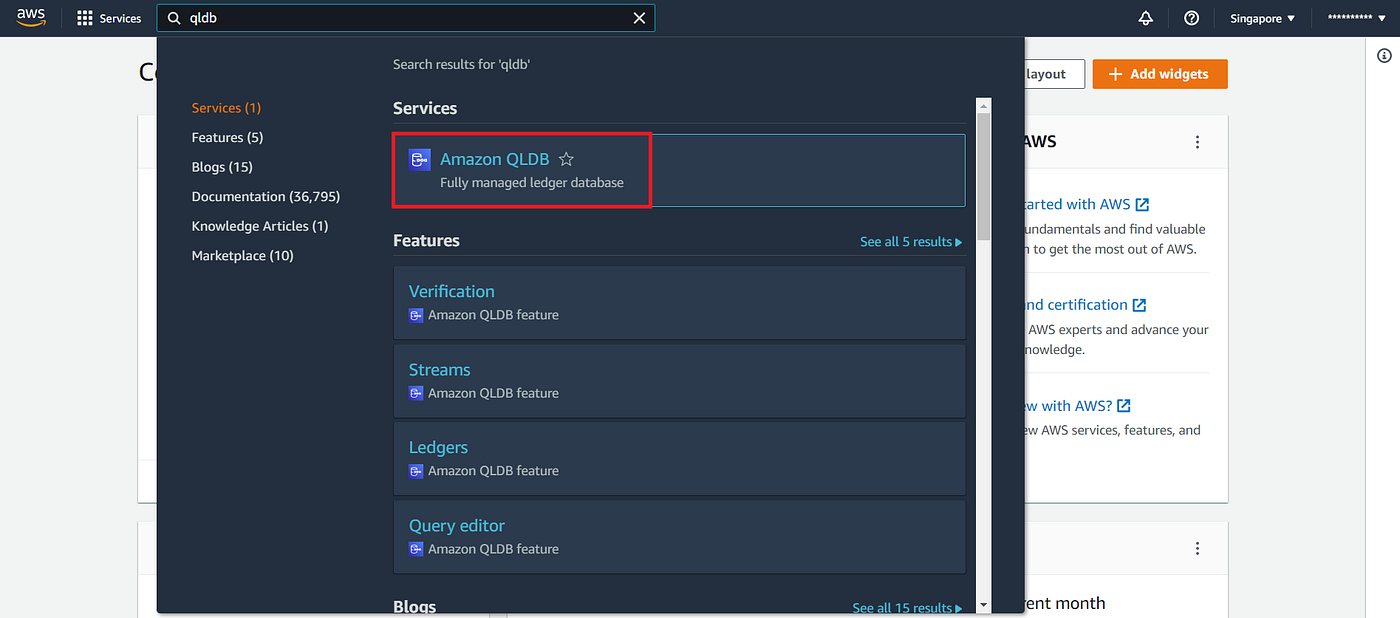Select the Services (1) category
1400x618 pixels.
click(x=225, y=107)
